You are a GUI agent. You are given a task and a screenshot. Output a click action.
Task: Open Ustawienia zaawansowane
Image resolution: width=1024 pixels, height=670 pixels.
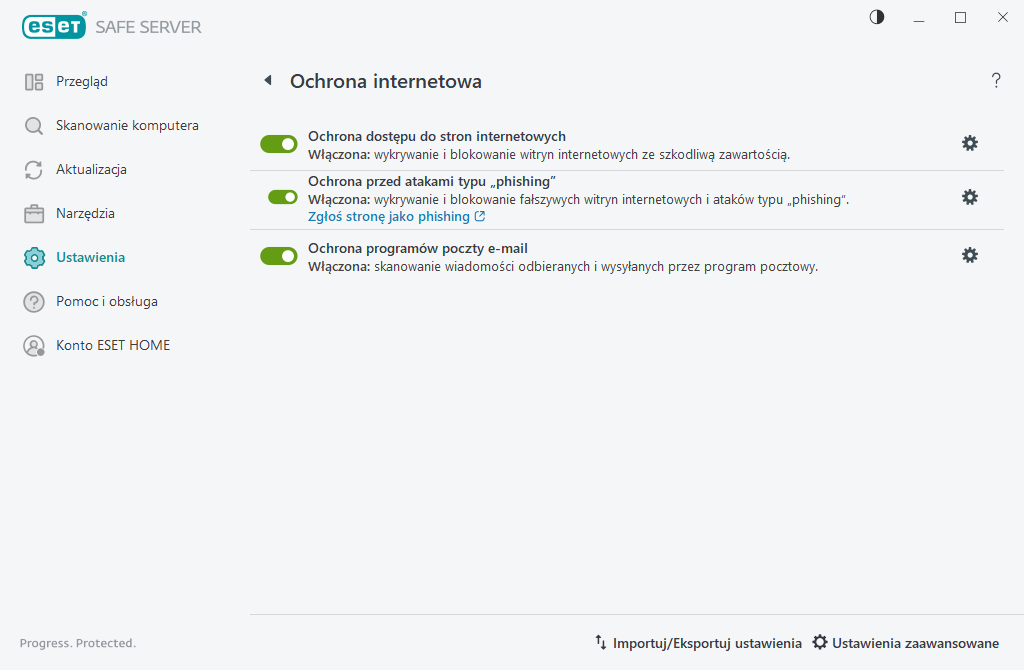(908, 643)
